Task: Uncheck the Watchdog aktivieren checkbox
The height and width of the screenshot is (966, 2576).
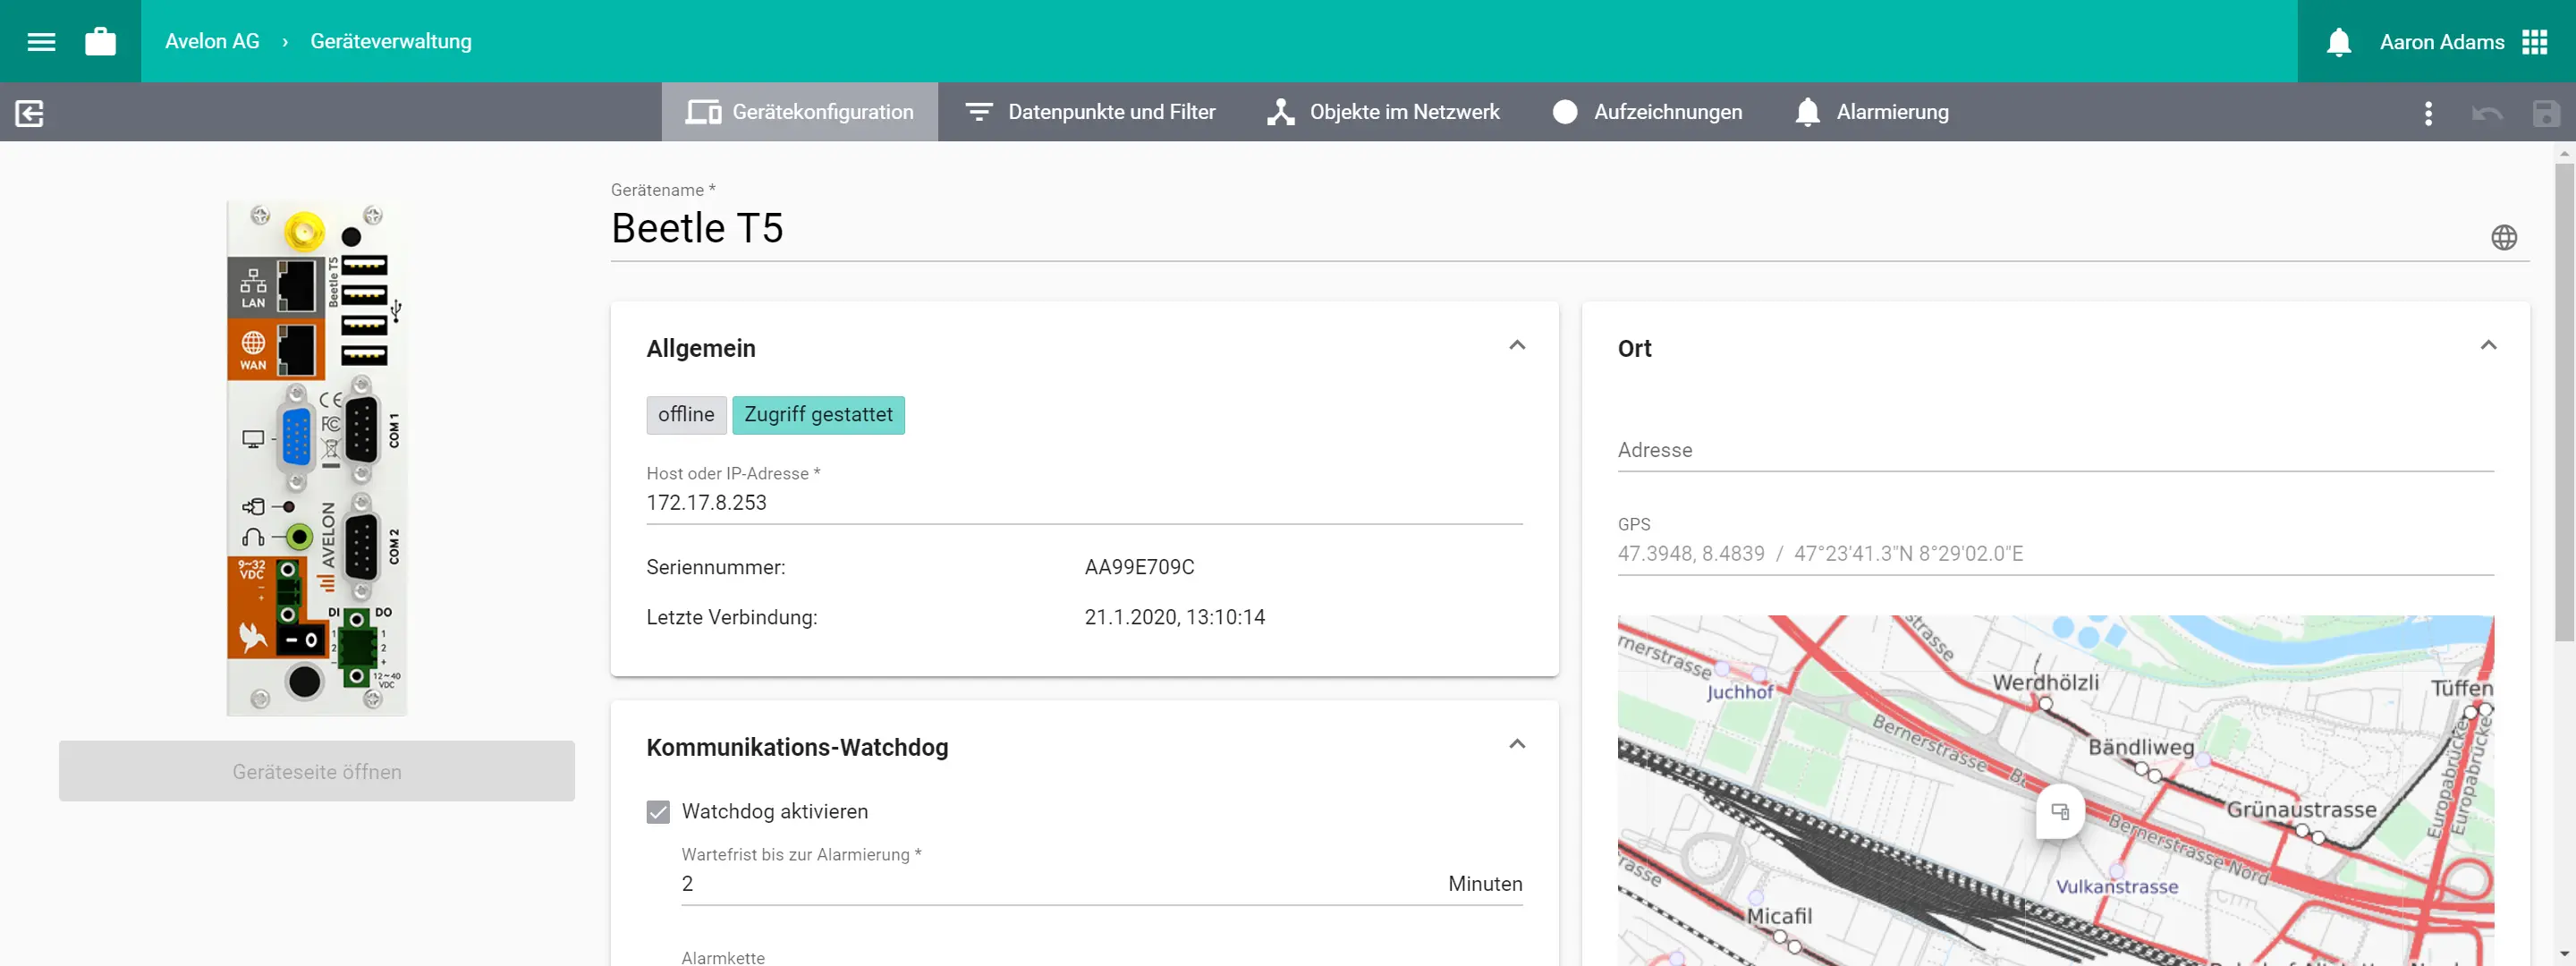Action: click(658, 811)
